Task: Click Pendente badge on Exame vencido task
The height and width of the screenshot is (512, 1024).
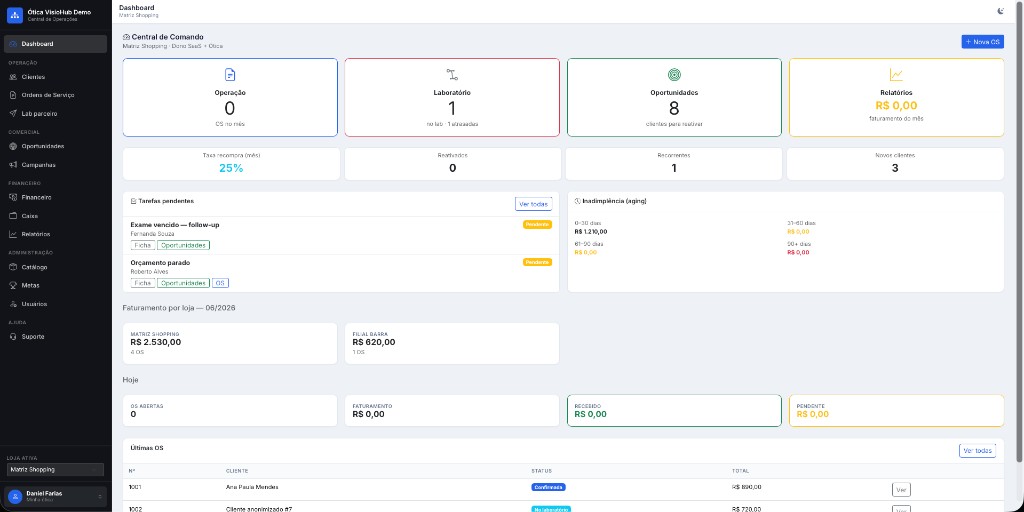Action: (x=537, y=225)
